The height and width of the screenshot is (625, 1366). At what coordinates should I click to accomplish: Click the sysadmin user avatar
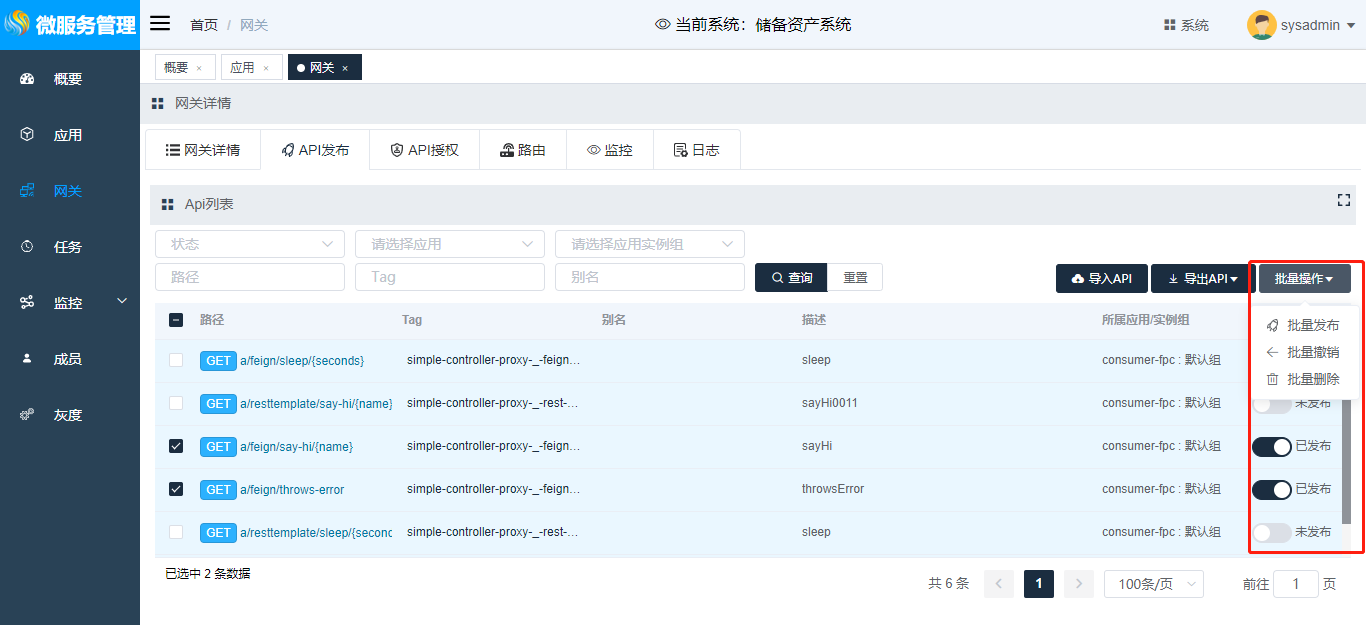[x=1261, y=25]
